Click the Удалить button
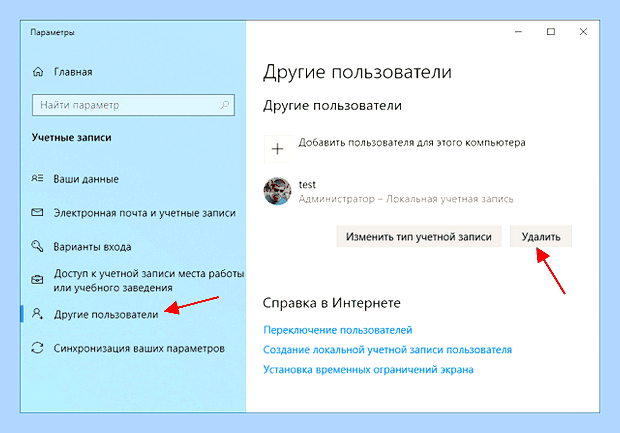Viewport: 620px width, 433px height. (541, 236)
